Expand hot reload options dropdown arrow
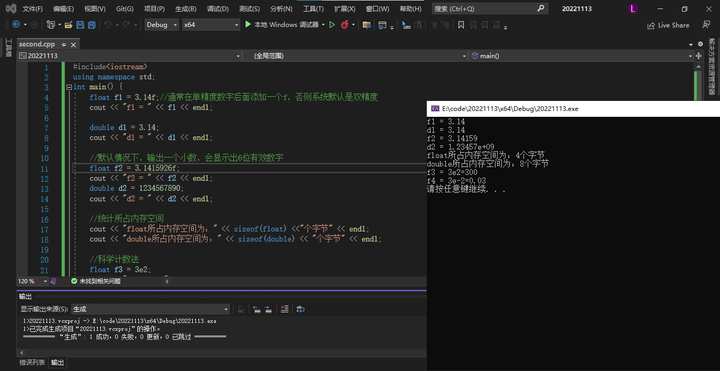Screen dimensions: 720x371 [353, 25]
